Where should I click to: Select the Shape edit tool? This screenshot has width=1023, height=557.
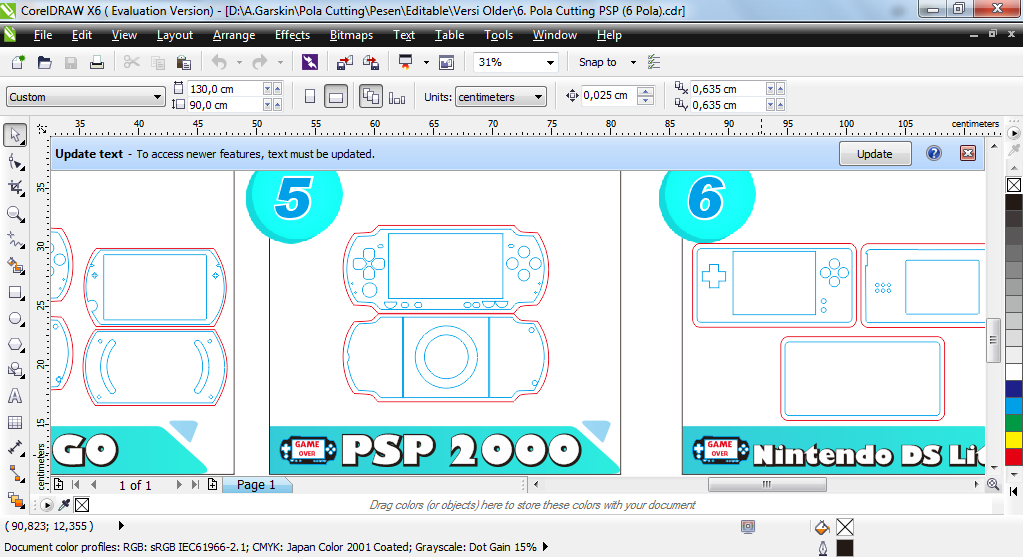pyautogui.click(x=15, y=162)
